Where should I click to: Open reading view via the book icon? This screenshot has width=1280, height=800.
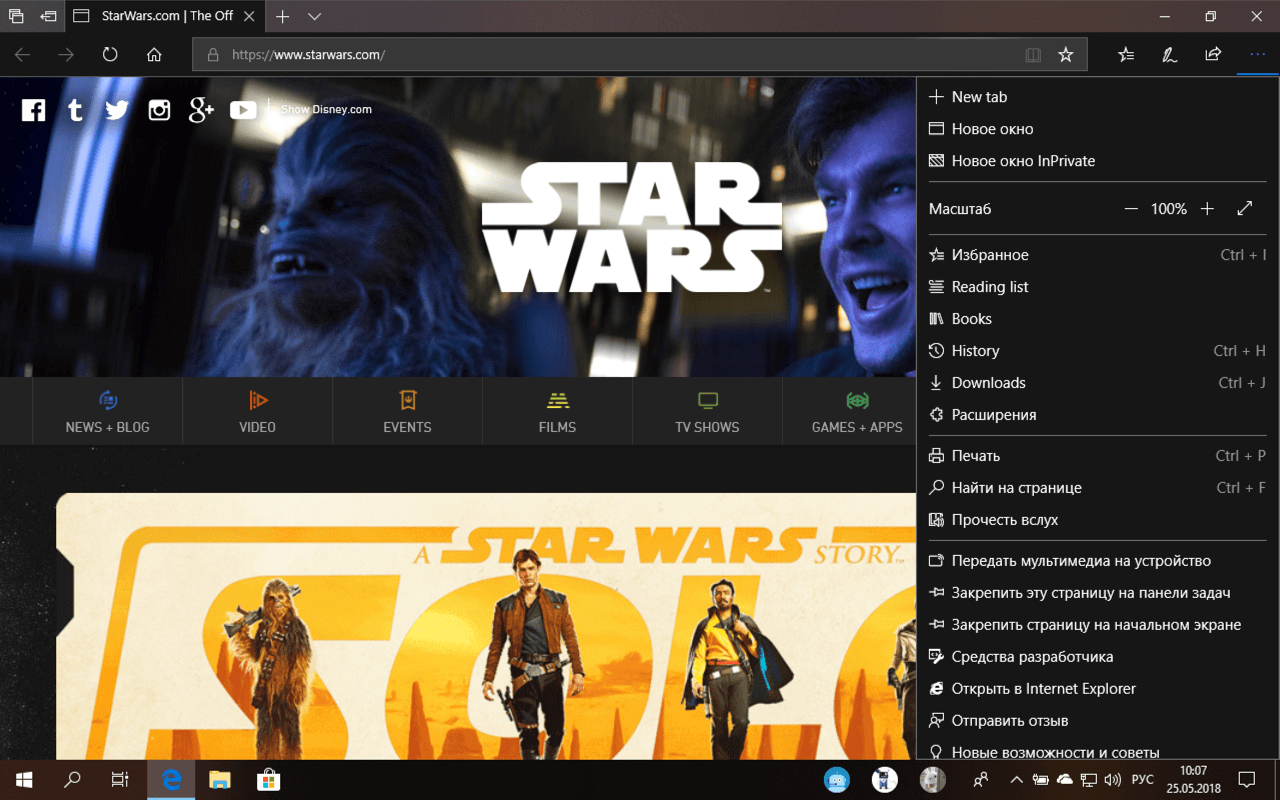[1033, 55]
